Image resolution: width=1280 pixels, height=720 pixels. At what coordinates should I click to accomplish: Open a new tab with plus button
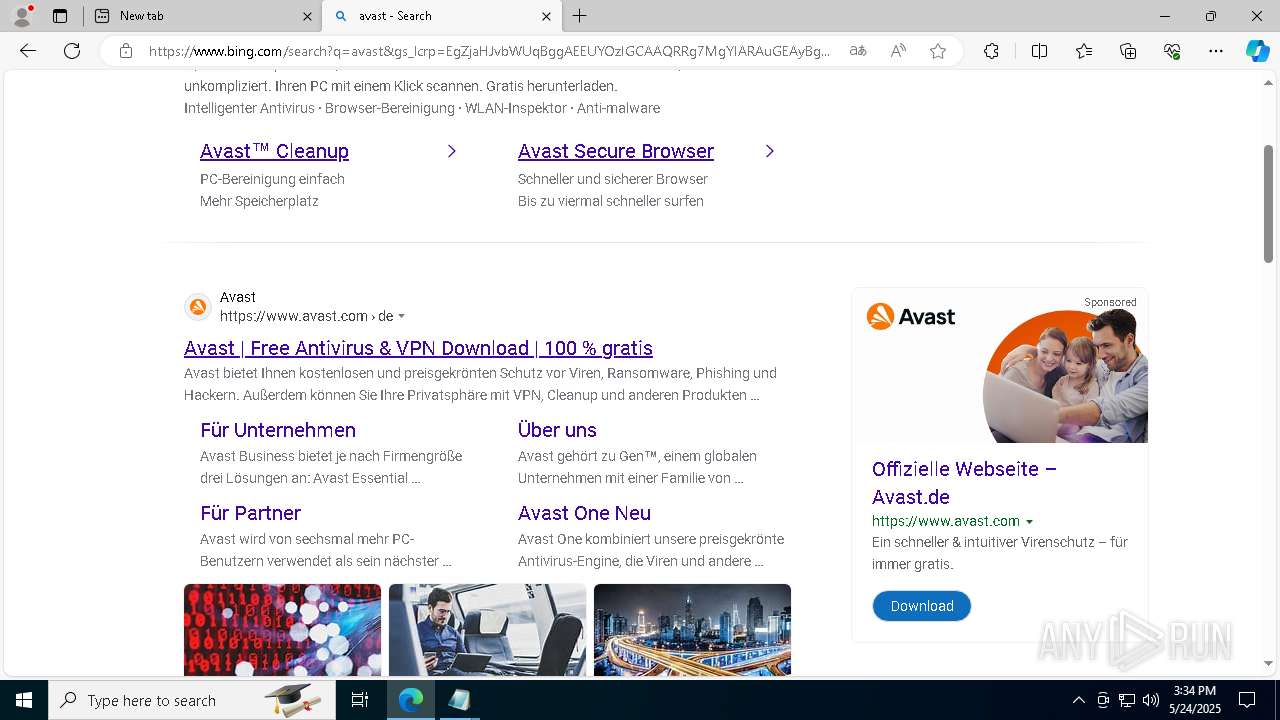[580, 16]
